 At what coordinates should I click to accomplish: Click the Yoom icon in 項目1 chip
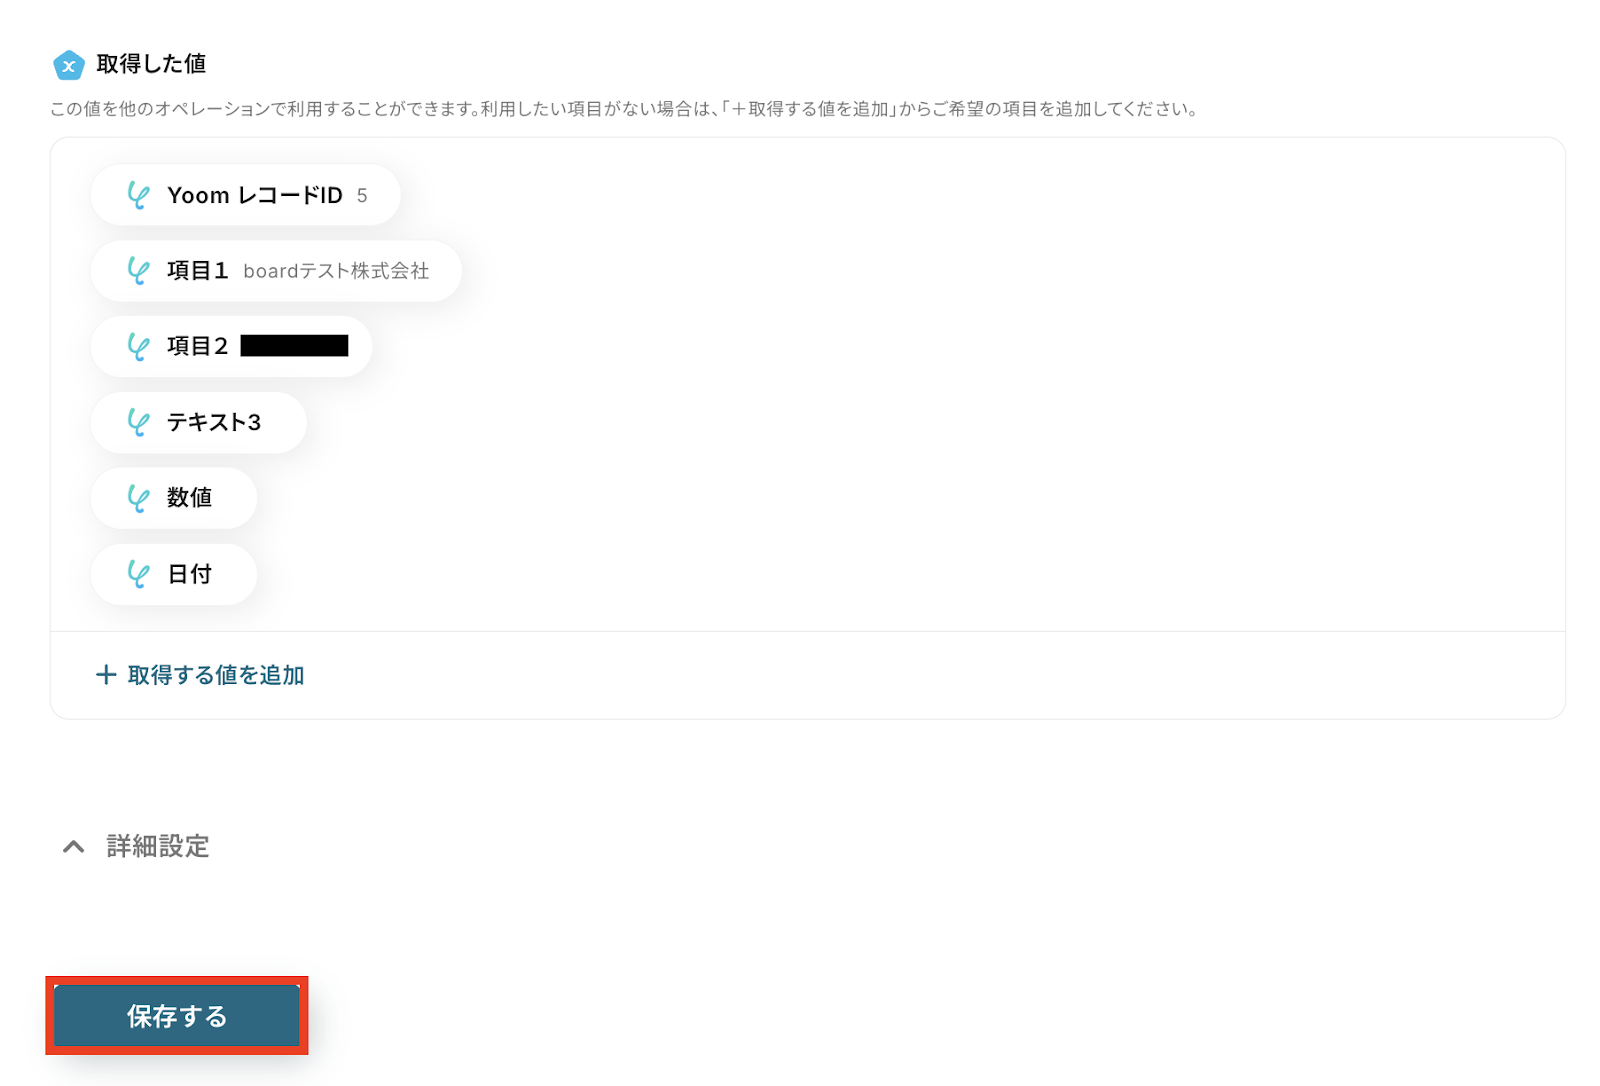138,271
